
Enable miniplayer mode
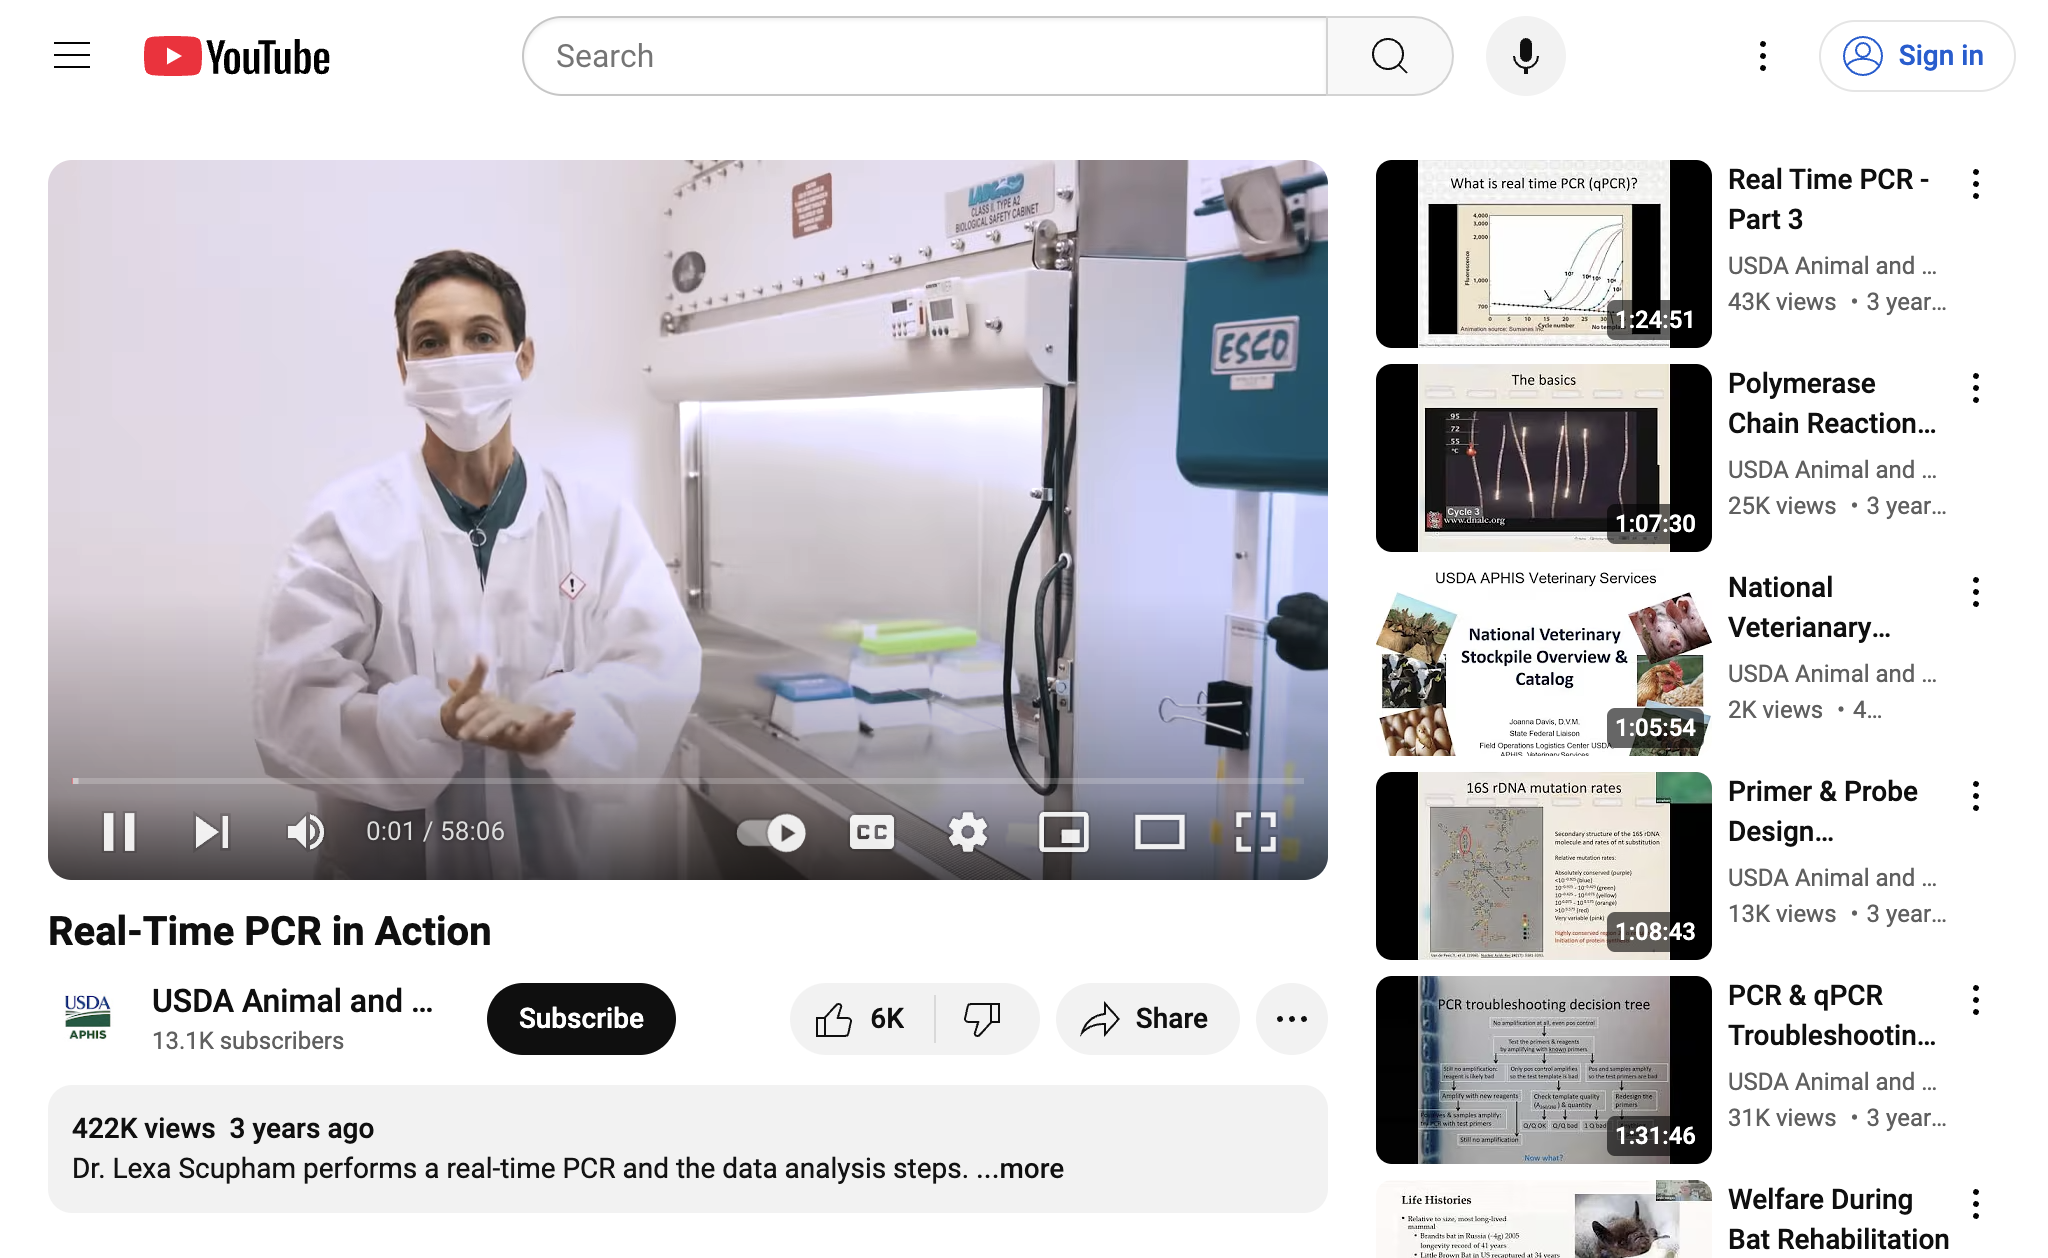[1064, 832]
